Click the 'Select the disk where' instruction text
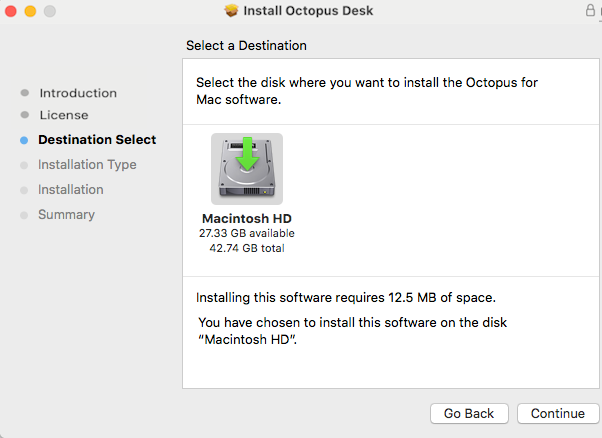Image resolution: width=602 pixels, height=438 pixels. (367, 91)
